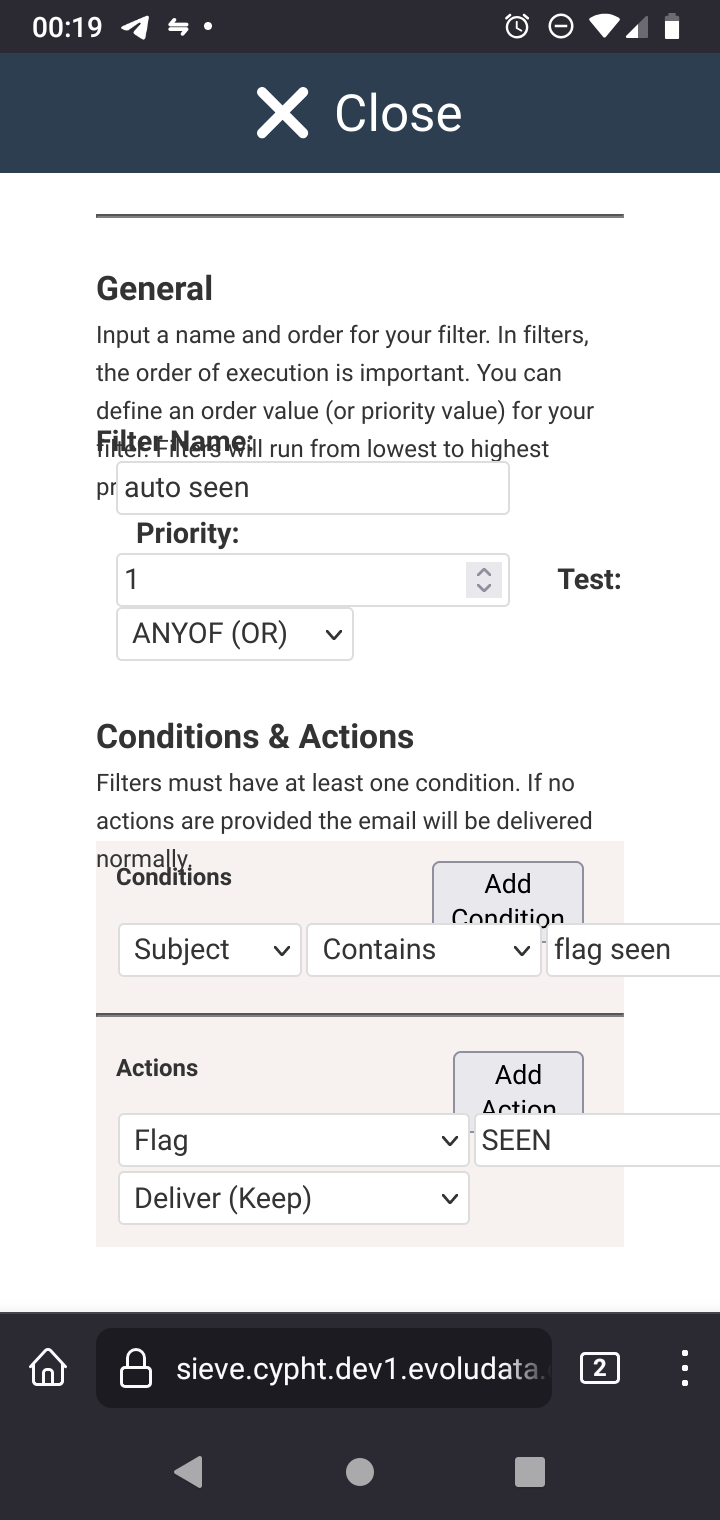Click the 'flag seen' condition value field
Screen dimensions: 720x1520
(632, 949)
